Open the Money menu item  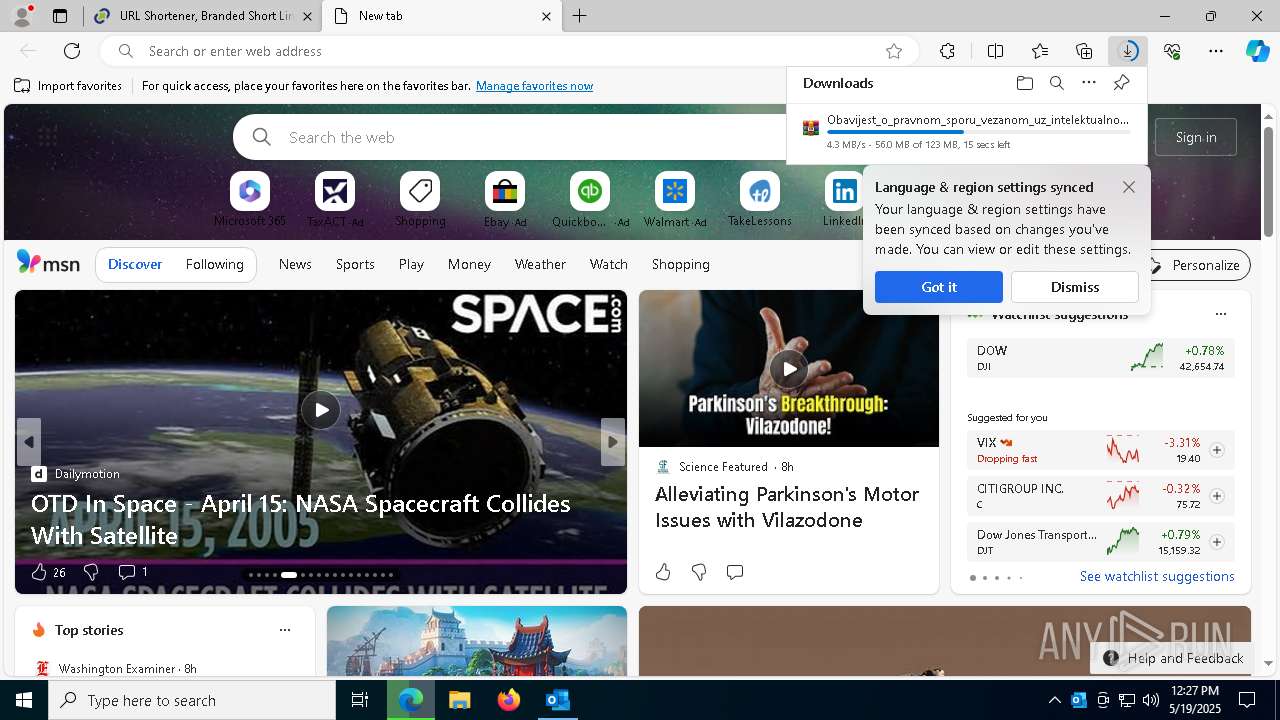pyautogui.click(x=469, y=264)
